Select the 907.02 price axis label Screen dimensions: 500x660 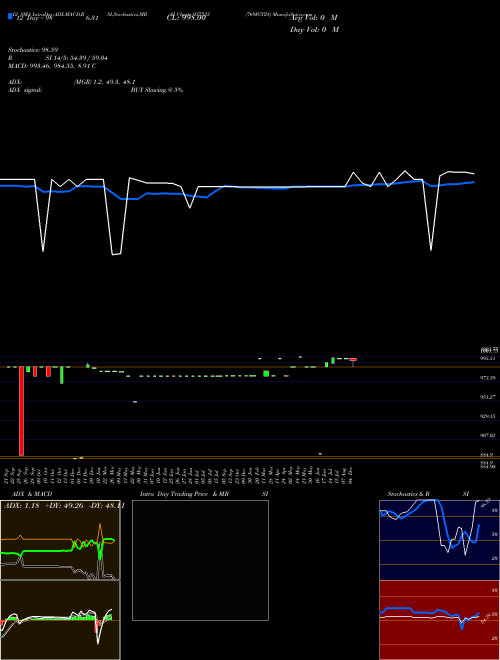click(488, 436)
